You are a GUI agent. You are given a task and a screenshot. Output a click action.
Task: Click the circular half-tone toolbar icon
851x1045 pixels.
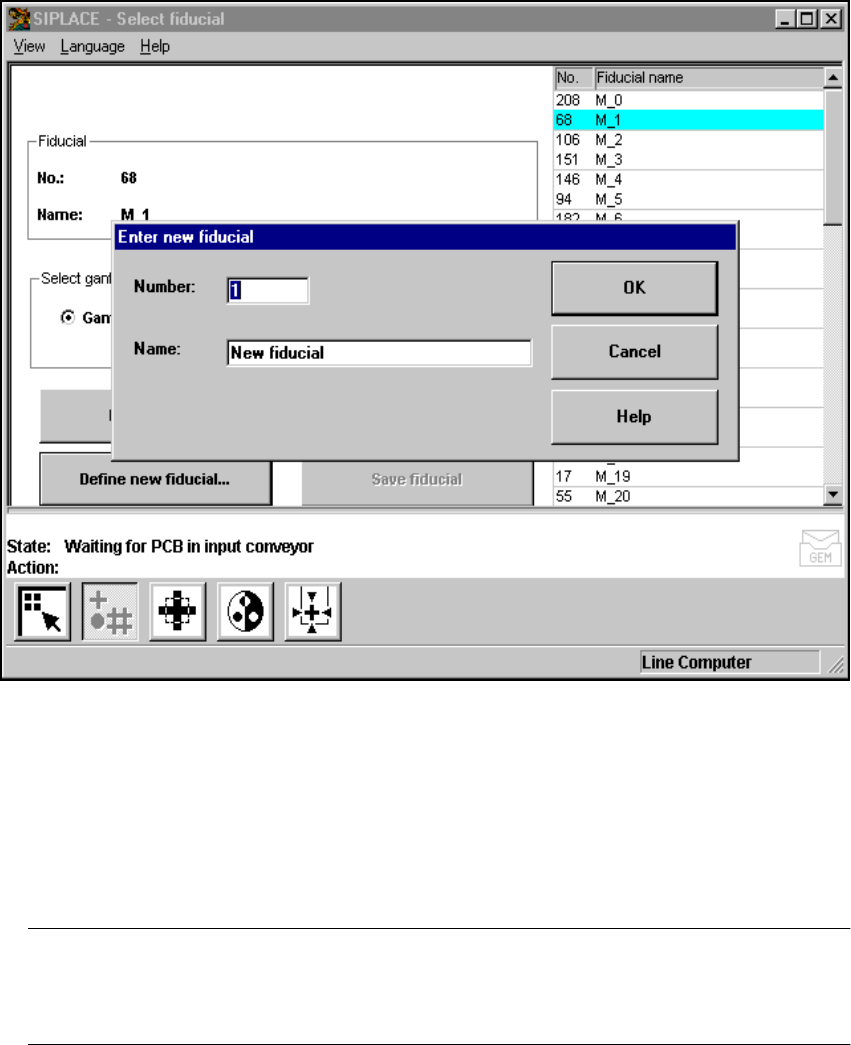point(245,611)
